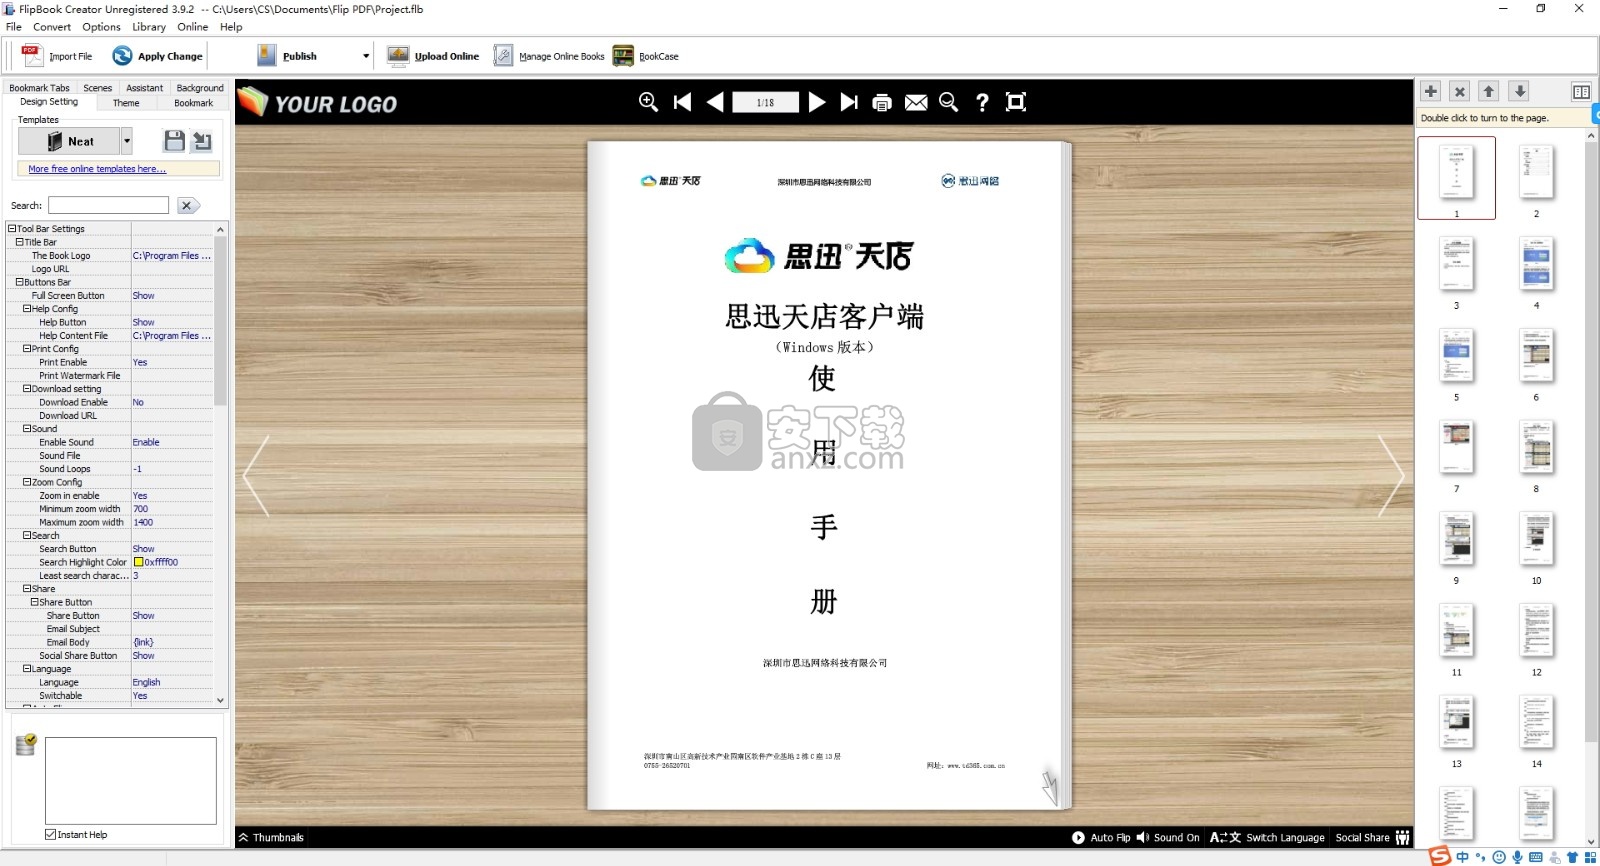Click the print icon in viewer toolbar
1600x866 pixels.
(882, 102)
